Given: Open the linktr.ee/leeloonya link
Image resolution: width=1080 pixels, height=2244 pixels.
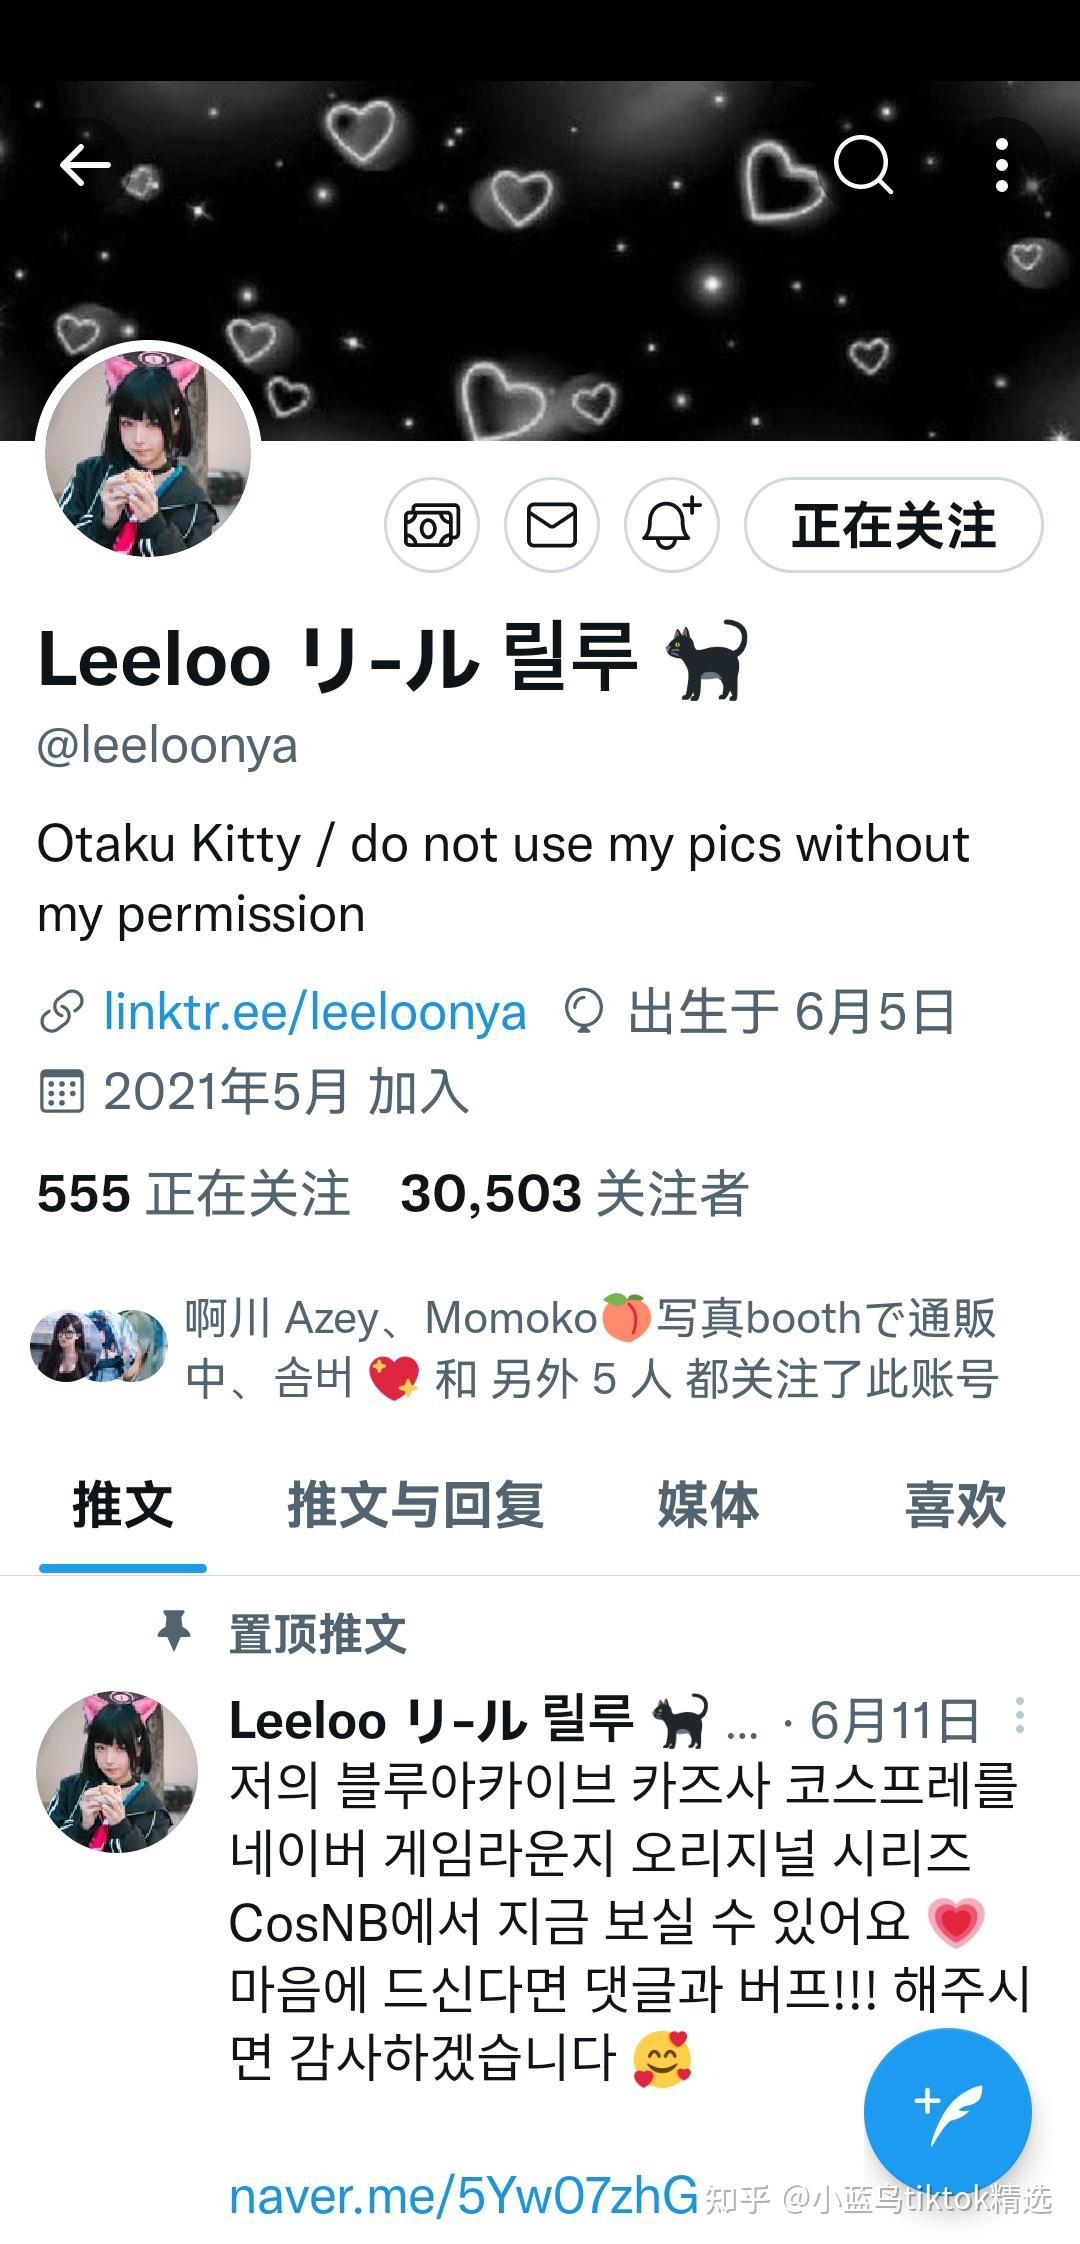Looking at the screenshot, I should (x=315, y=1012).
